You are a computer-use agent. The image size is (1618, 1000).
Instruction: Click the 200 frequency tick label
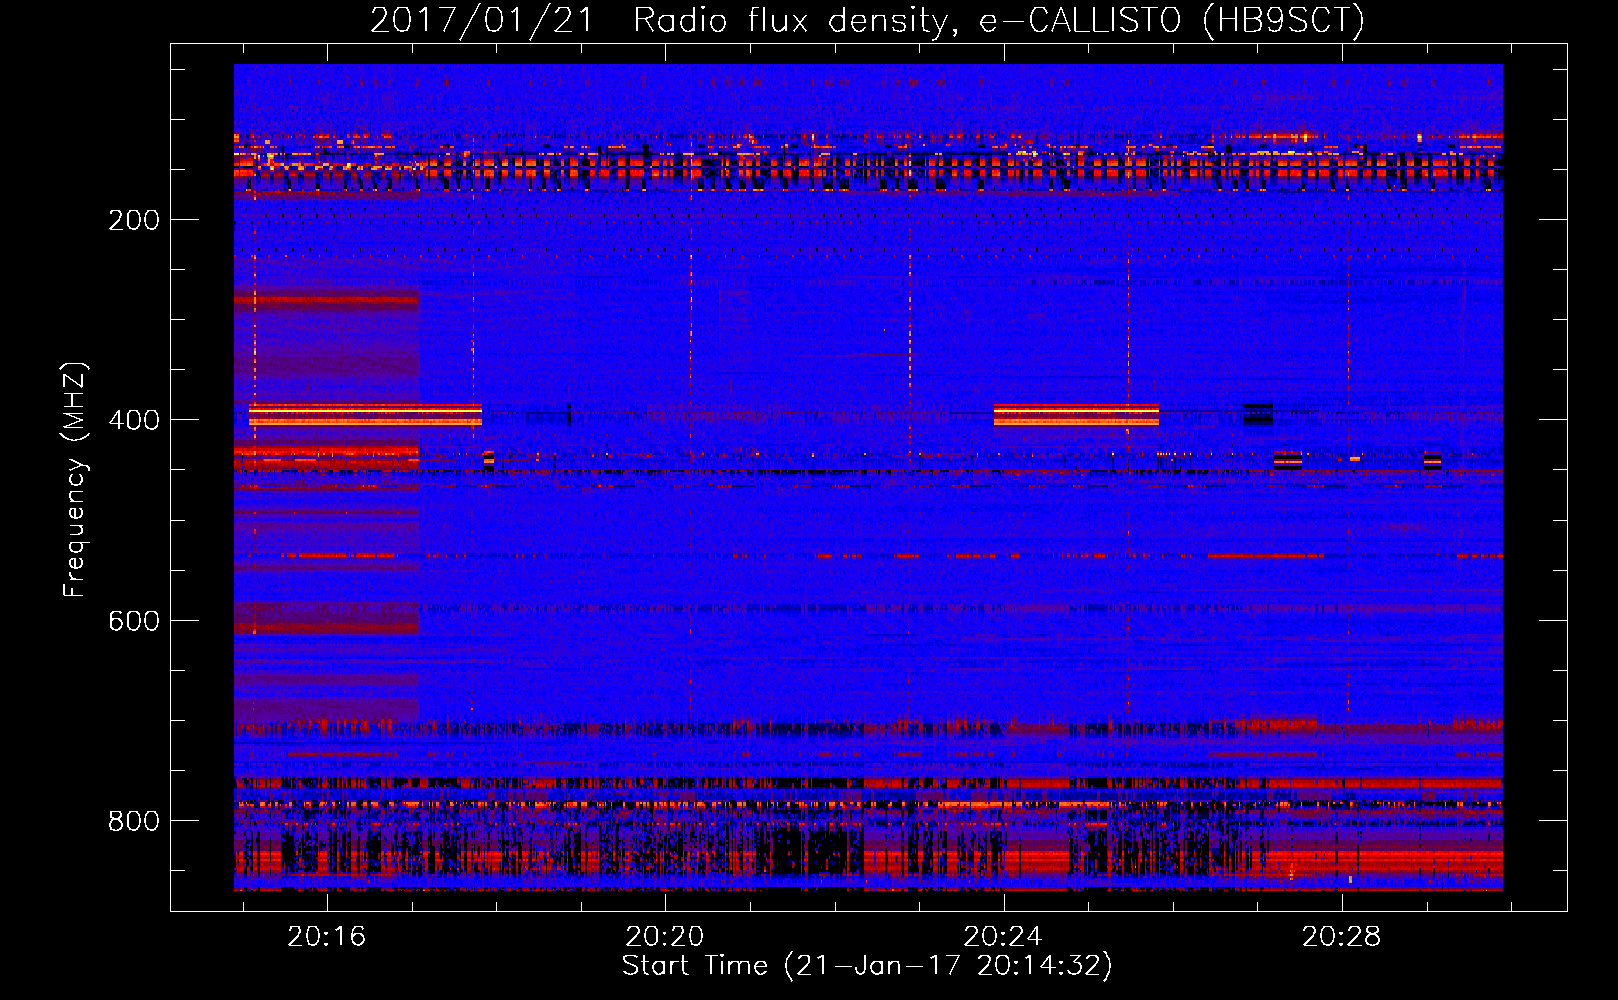[134, 220]
